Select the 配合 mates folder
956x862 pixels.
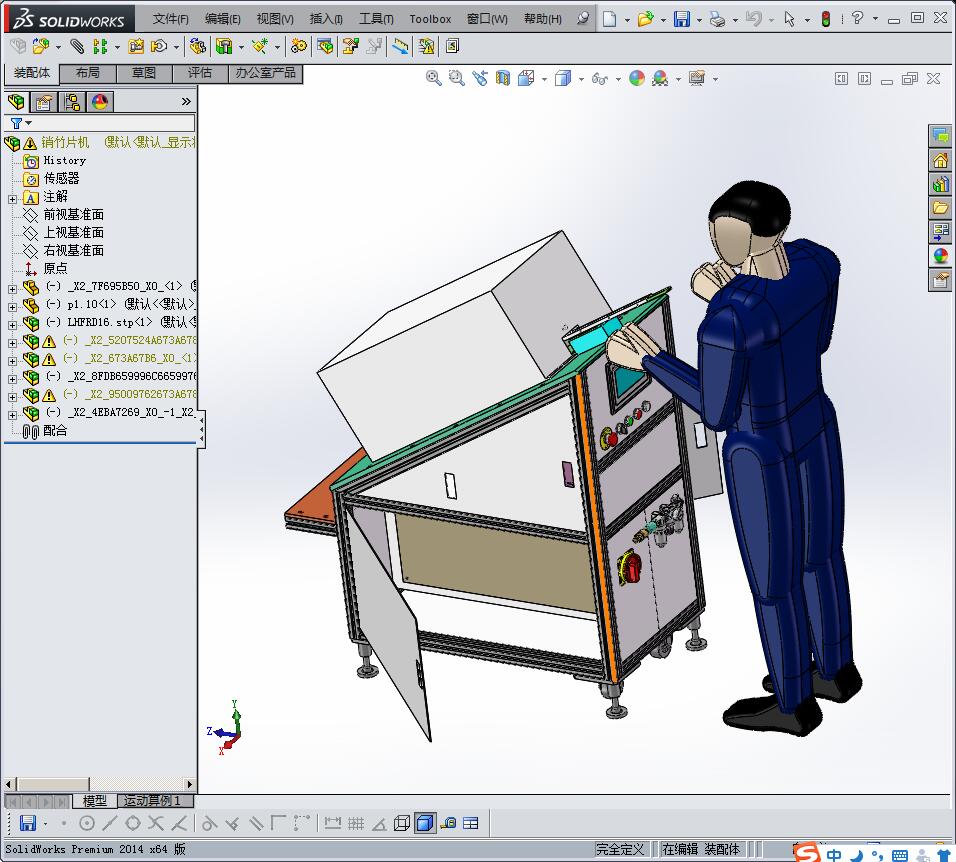point(55,430)
